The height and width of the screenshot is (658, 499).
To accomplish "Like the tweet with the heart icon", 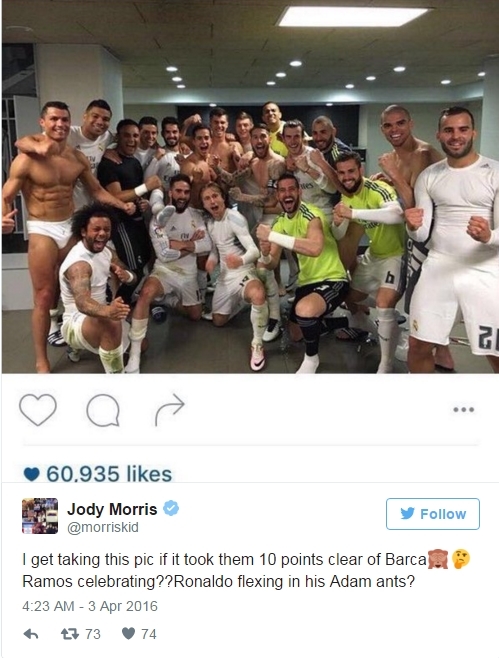I will 128,633.
